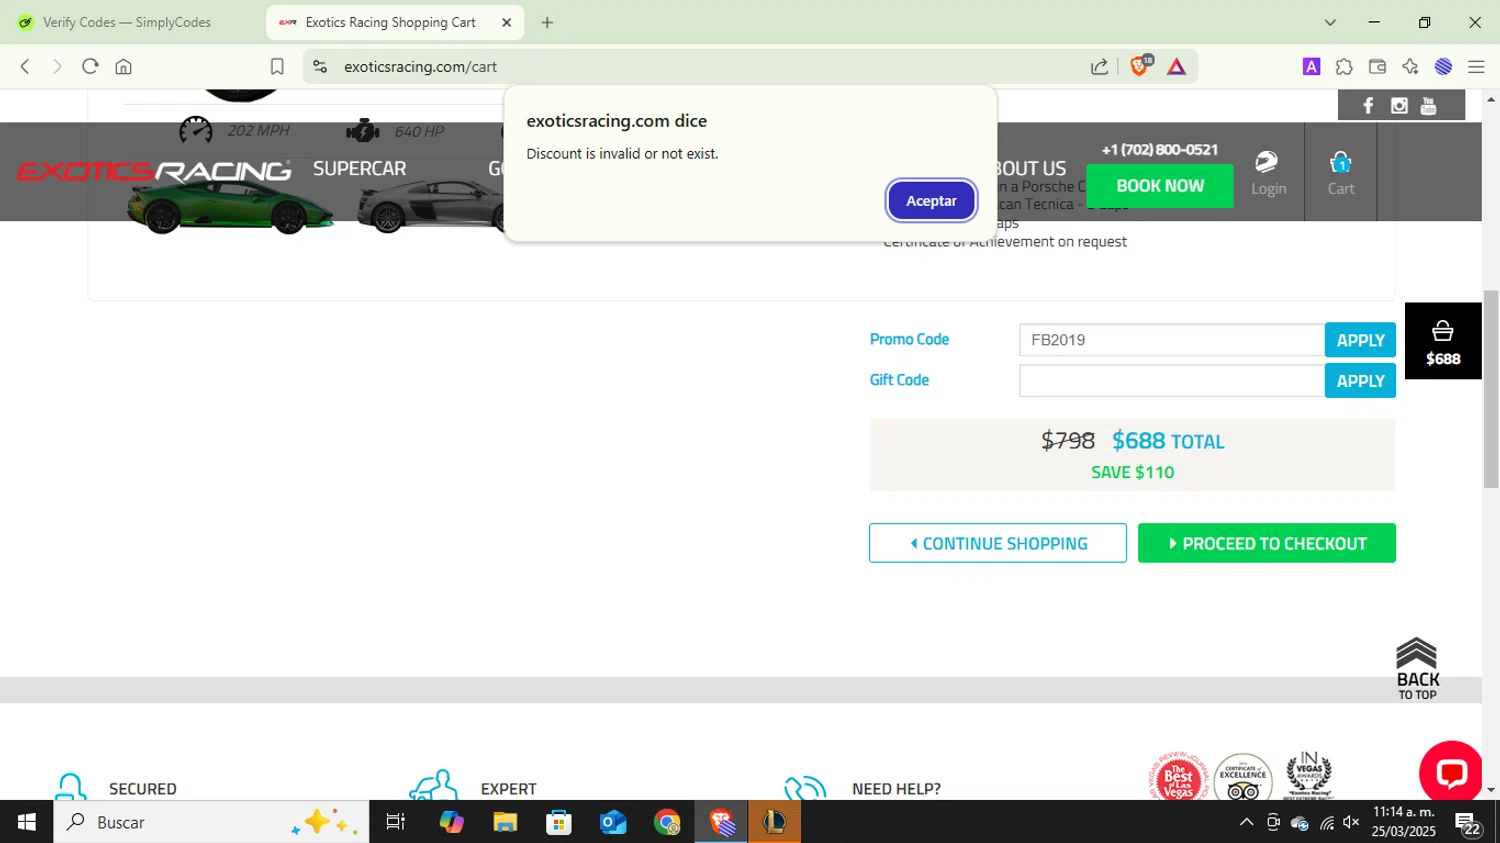Proceed to checkout
This screenshot has width=1500, height=843.
[1267, 543]
